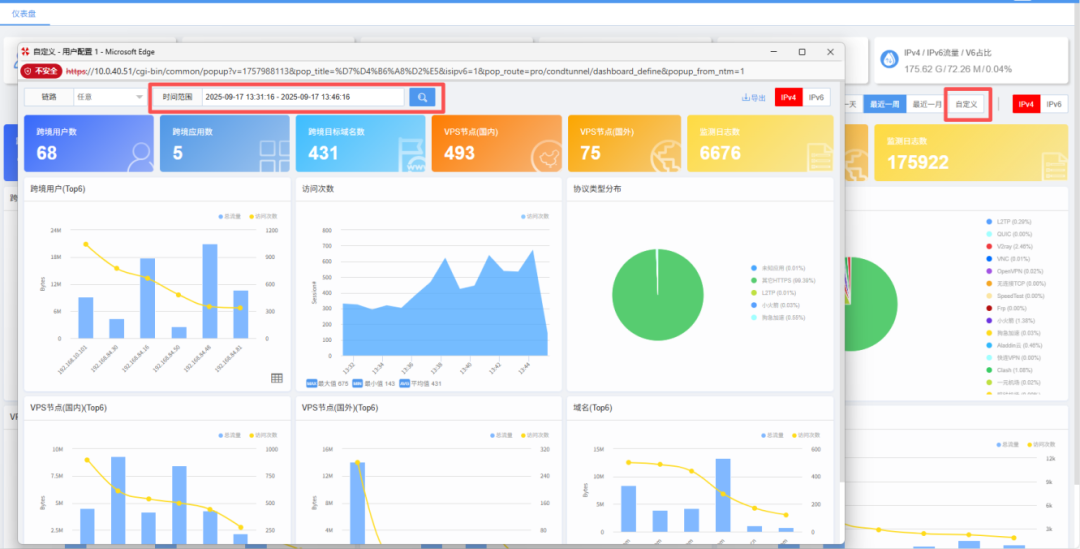The height and width of the screenshot is (549, 1080).
Task: Click the 不安全 security warning badge
Action: click(42, 72)
